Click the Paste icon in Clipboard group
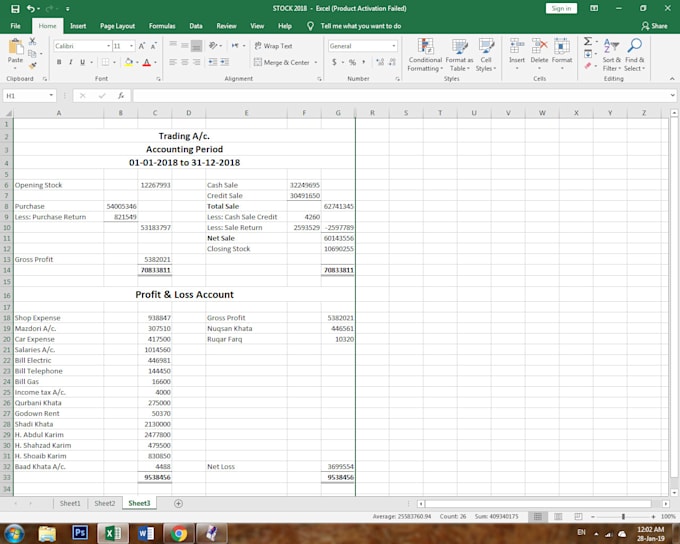The height and width of the screenshot is (544, 680). (x=15, y=50)
